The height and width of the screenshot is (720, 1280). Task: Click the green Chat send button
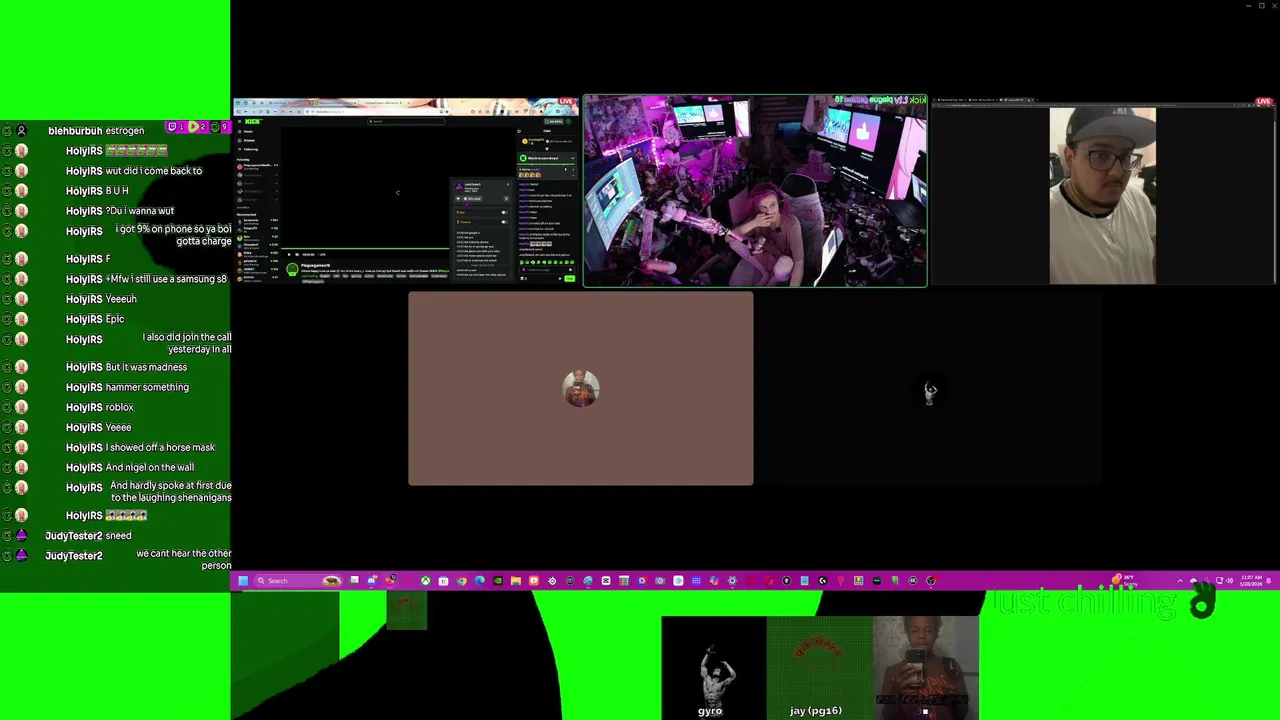pyautogui.click(x=569, y=278)
